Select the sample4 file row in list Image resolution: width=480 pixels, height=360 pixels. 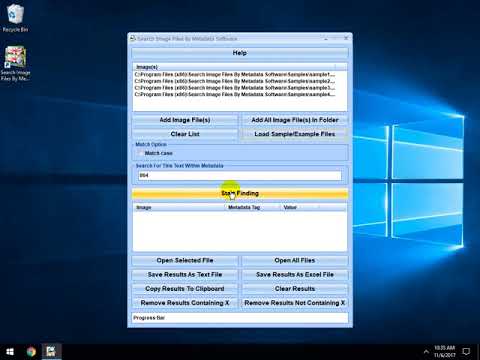235,95
